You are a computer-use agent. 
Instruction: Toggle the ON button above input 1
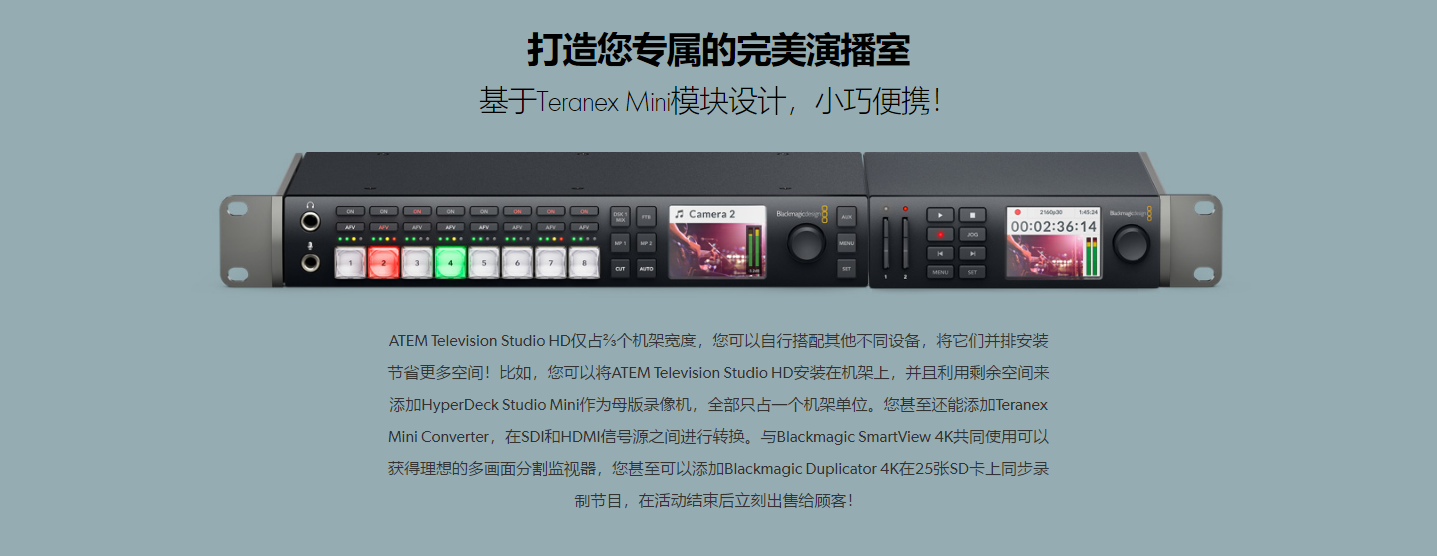(350, 212)
